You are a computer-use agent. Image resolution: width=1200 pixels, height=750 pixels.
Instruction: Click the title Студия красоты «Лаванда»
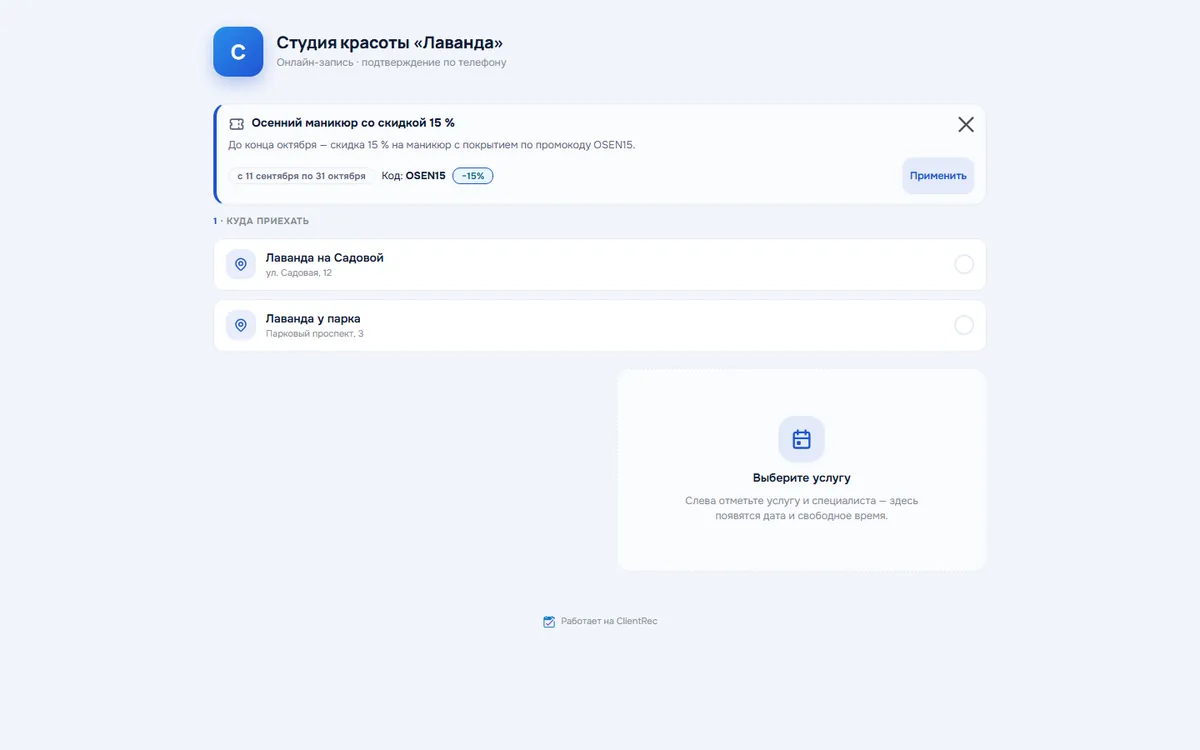point(390,43)
